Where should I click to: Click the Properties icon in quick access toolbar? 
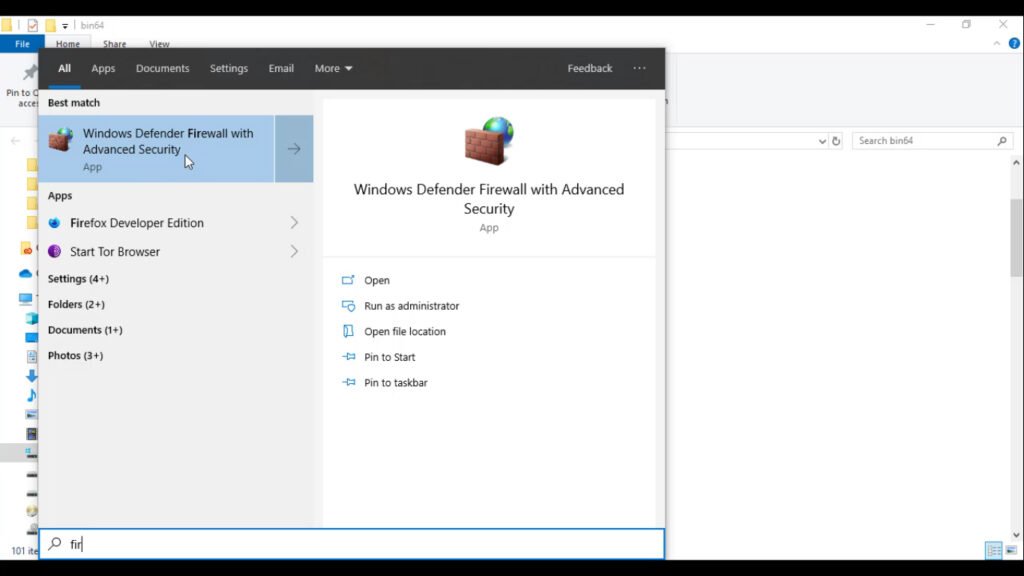pyautogui.click(x=33, y=25)
